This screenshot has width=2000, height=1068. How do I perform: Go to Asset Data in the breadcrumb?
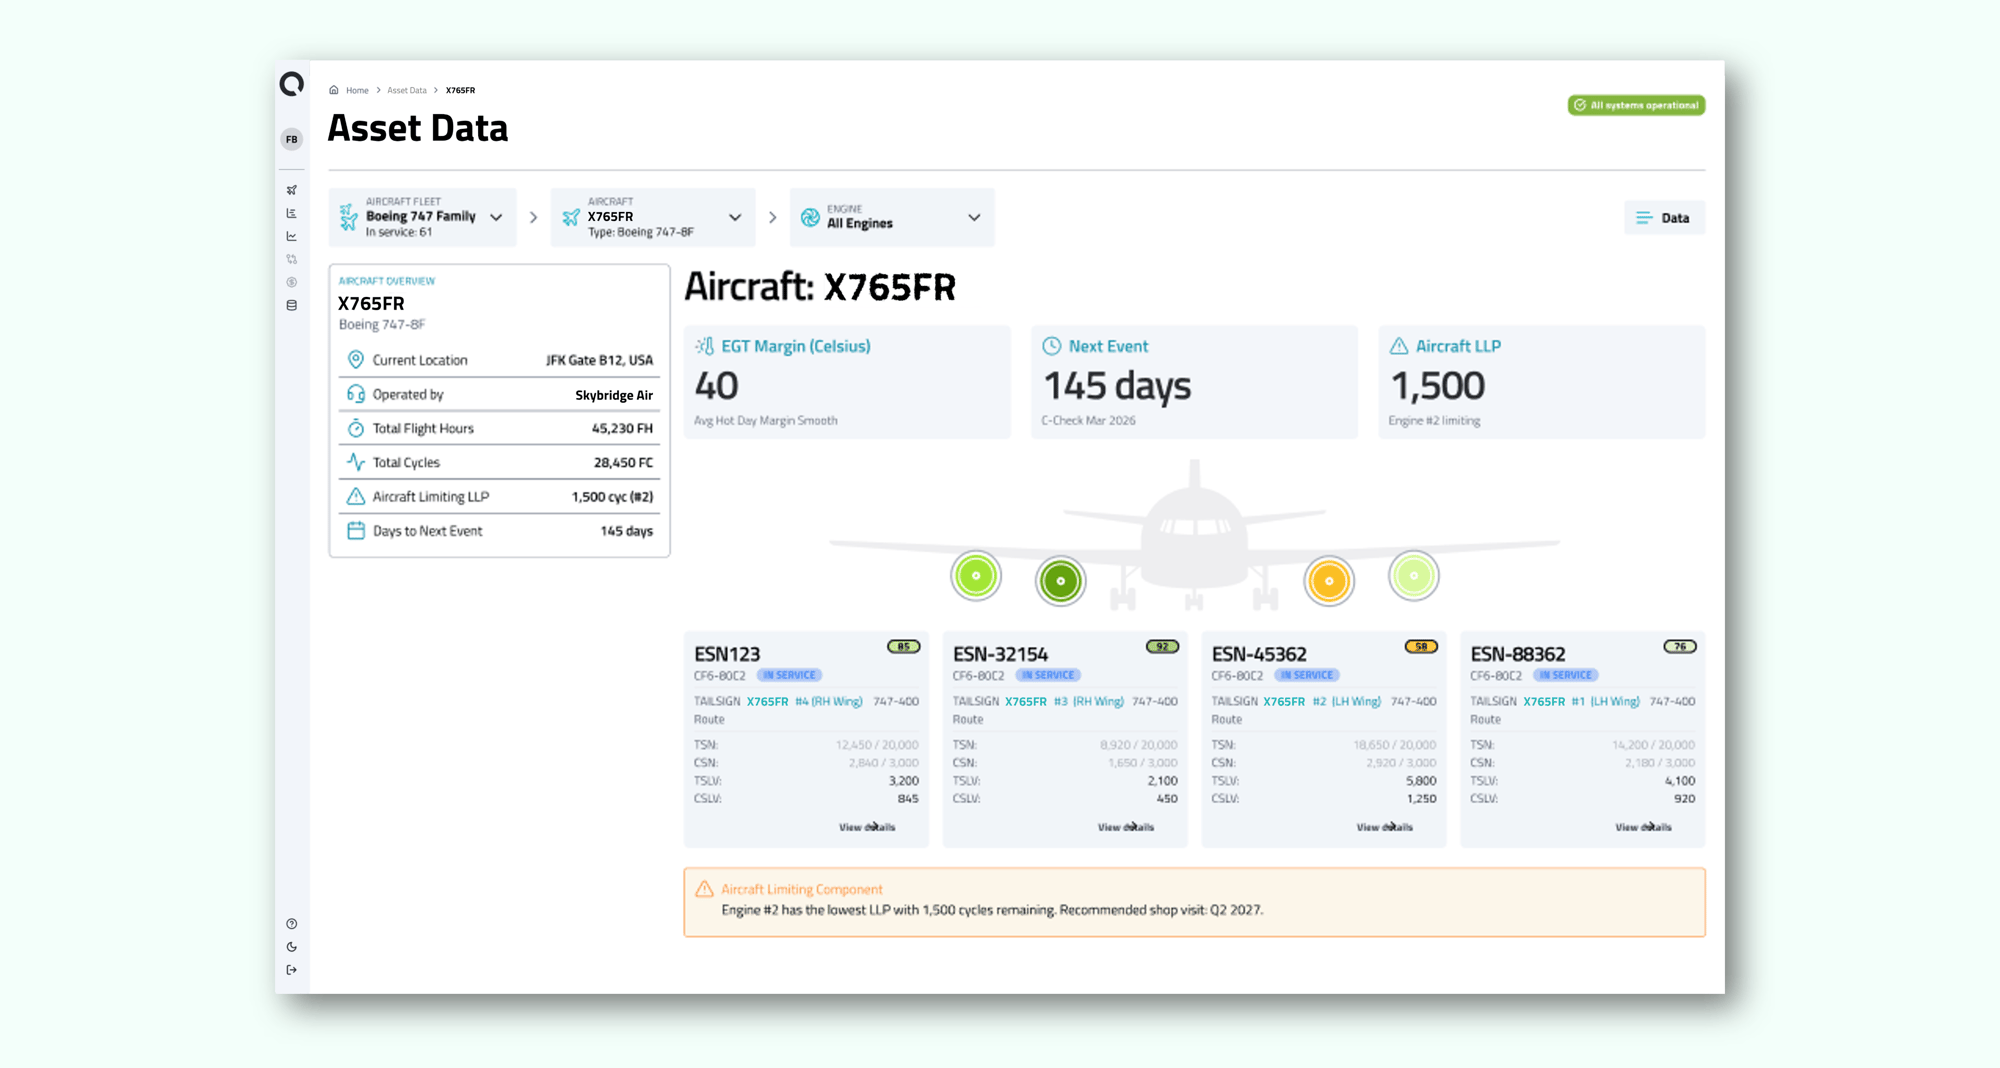[x=407, y=90]
